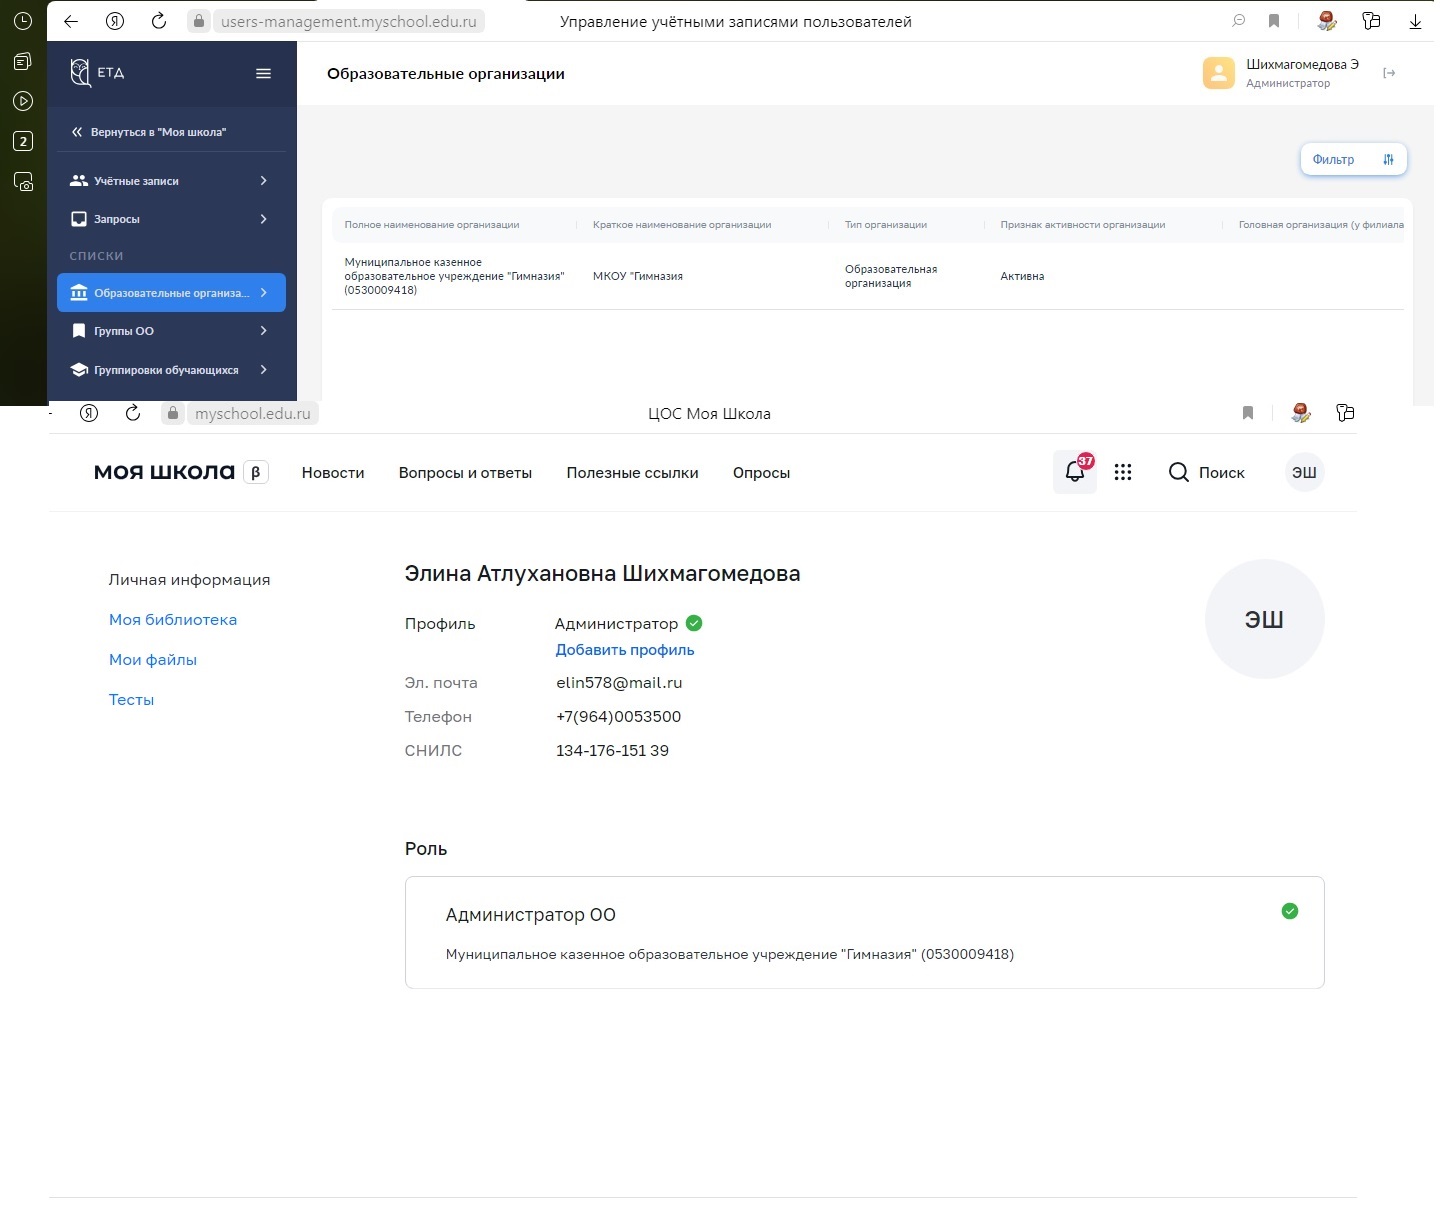Viewport: 1440px width, 1208px height.
Task: Open the play icon in browser sidebar
Action: click(23, 101)
